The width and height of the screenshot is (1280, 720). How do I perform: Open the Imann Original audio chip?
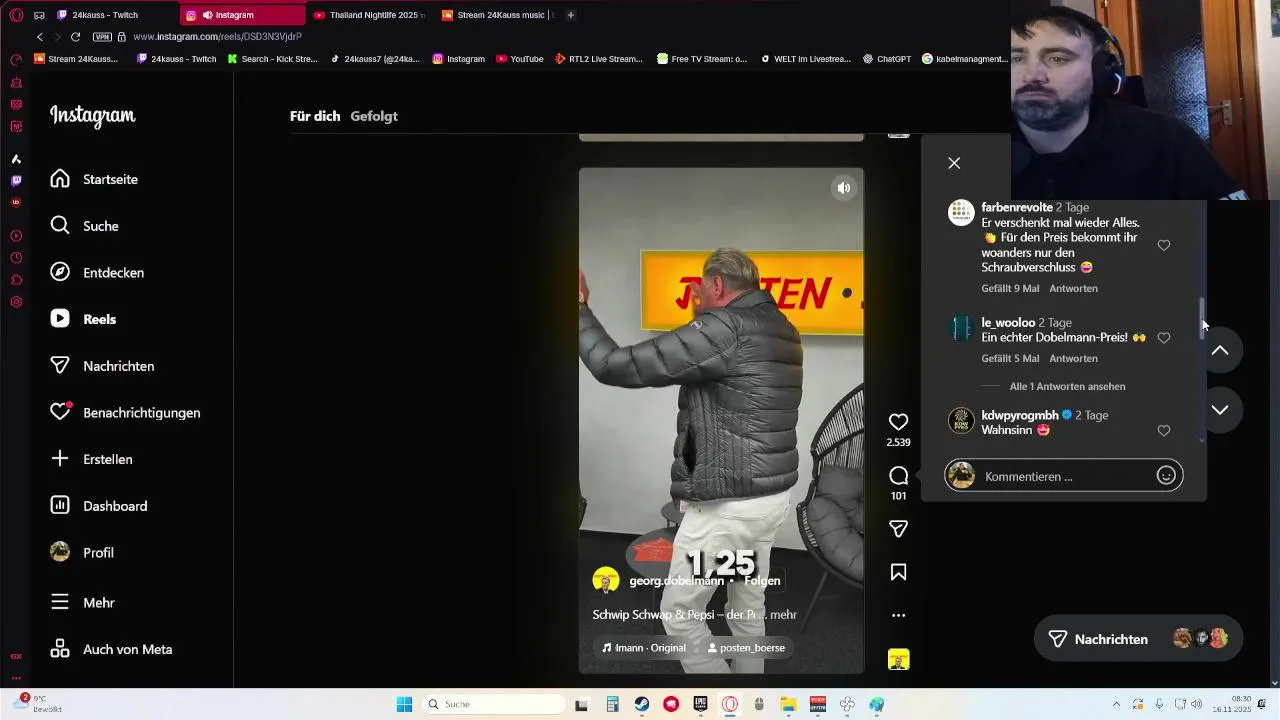[644, 648]
